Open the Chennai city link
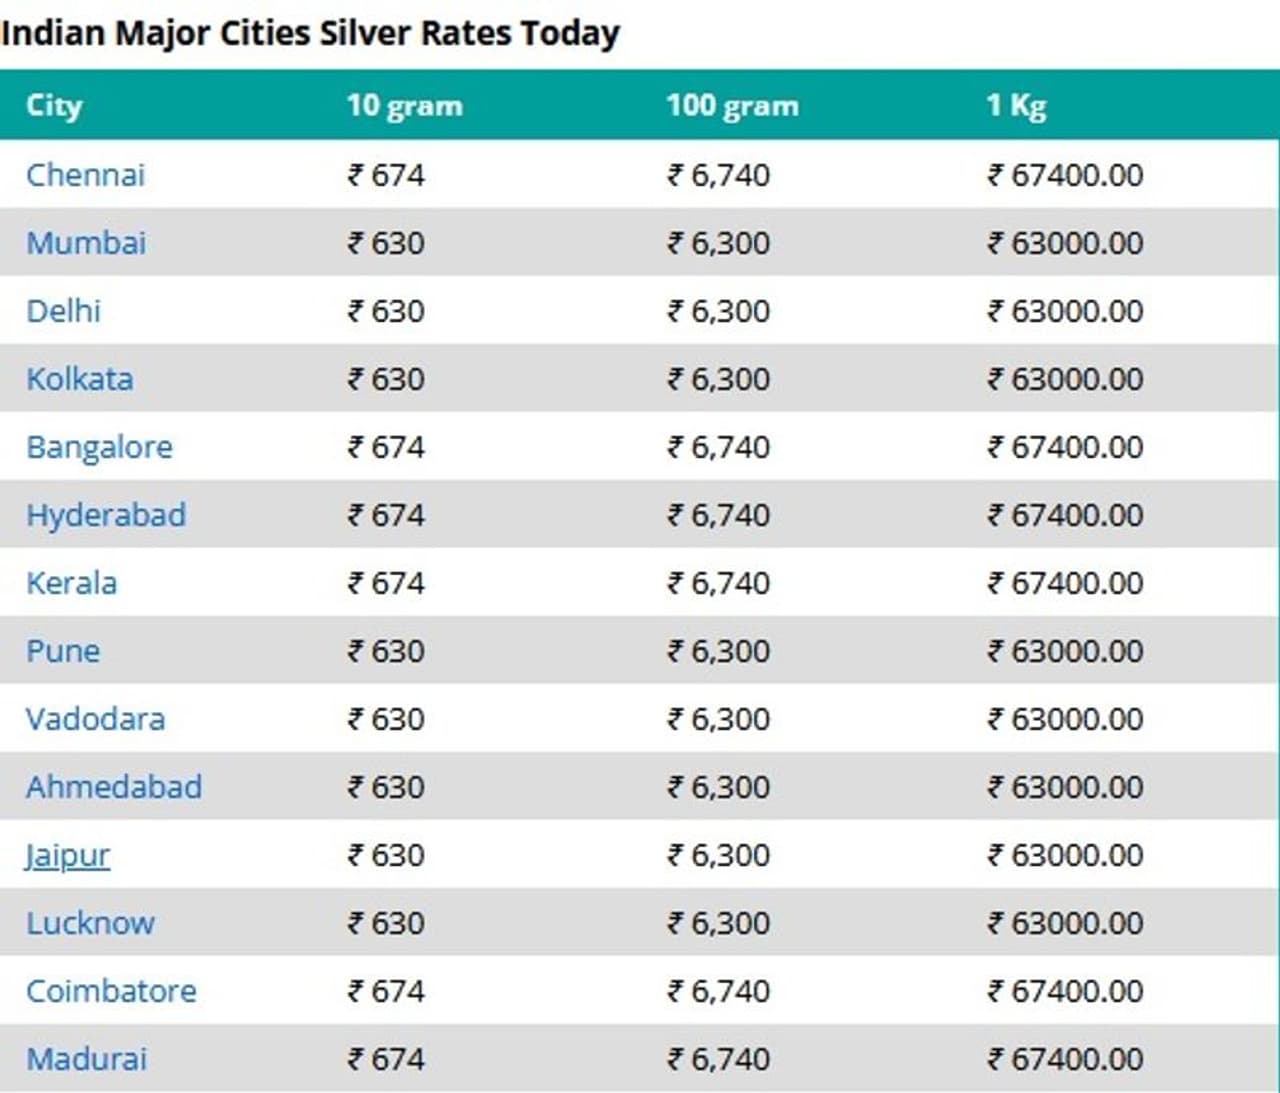 pyautogui.click(x=86, y=175)
